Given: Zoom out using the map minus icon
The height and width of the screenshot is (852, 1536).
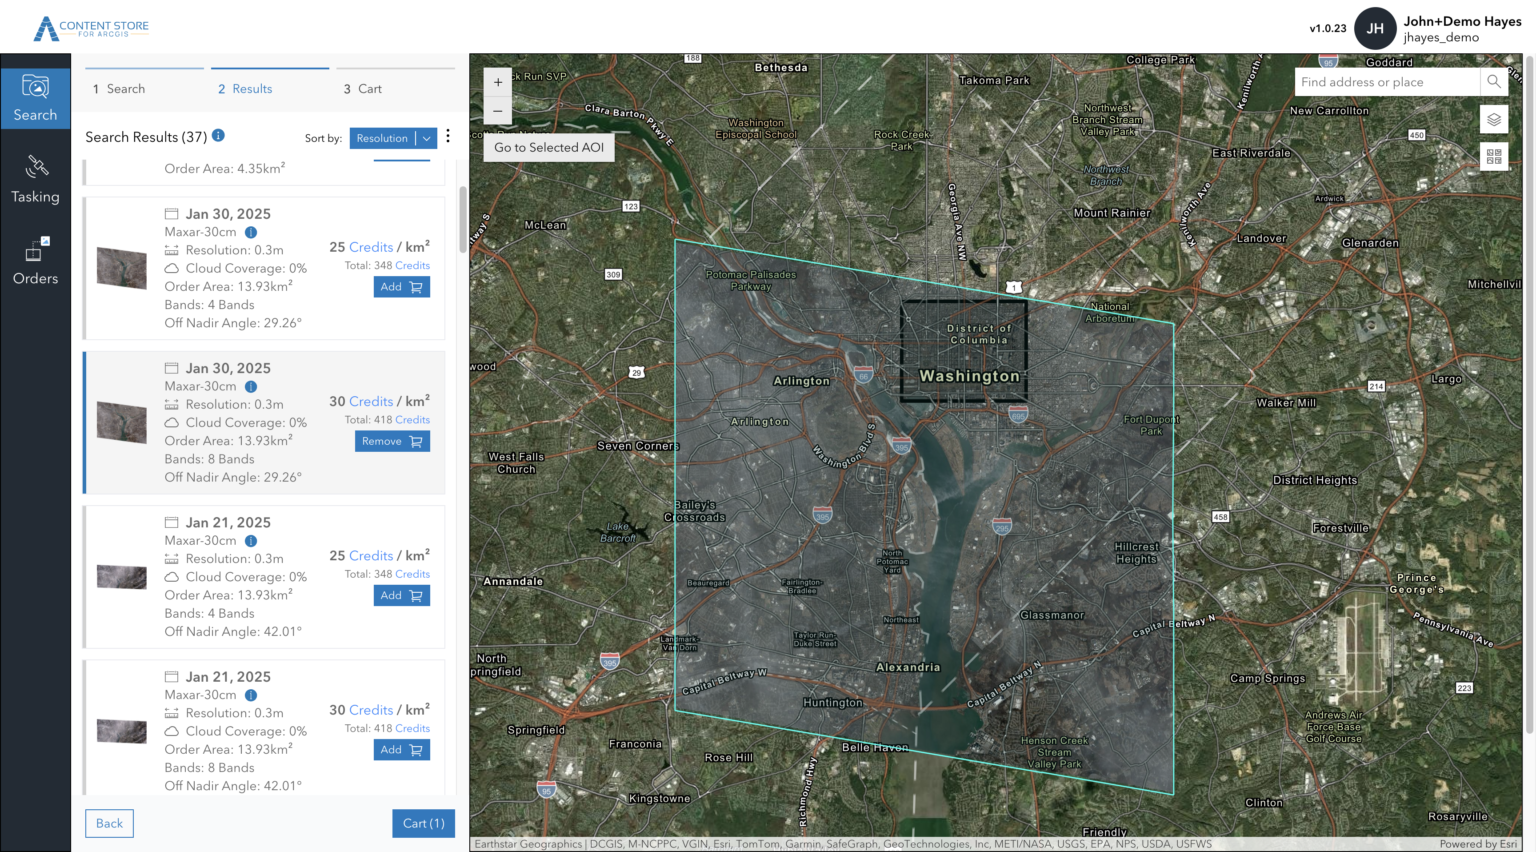Looking at the screenshot, I should pyautogui.click(x=497, y=111).
